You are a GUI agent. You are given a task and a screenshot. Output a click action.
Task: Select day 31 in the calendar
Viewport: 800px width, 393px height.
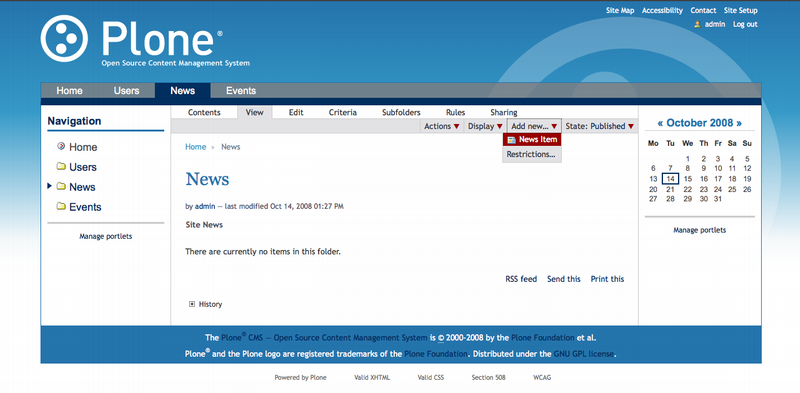point(718,199)
